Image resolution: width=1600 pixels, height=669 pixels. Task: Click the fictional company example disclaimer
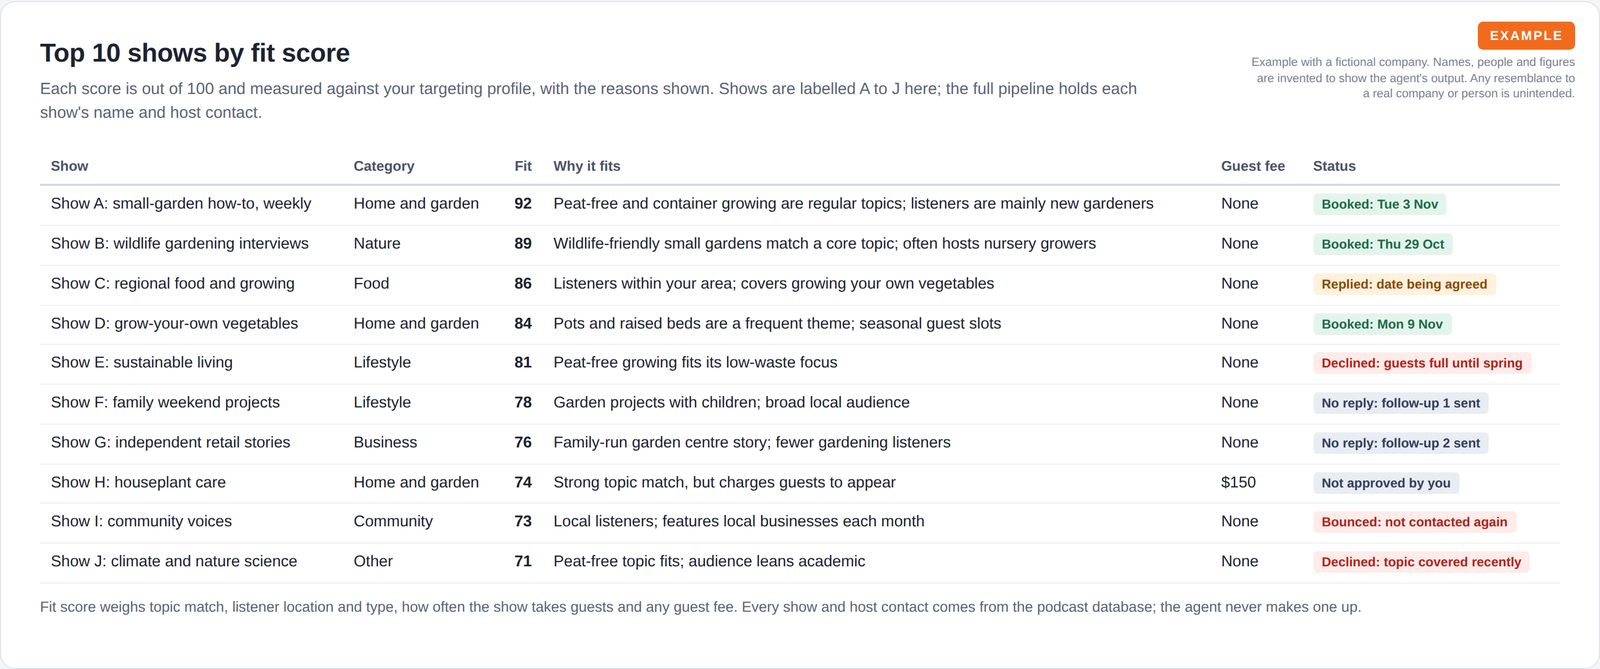point(1412,78)
